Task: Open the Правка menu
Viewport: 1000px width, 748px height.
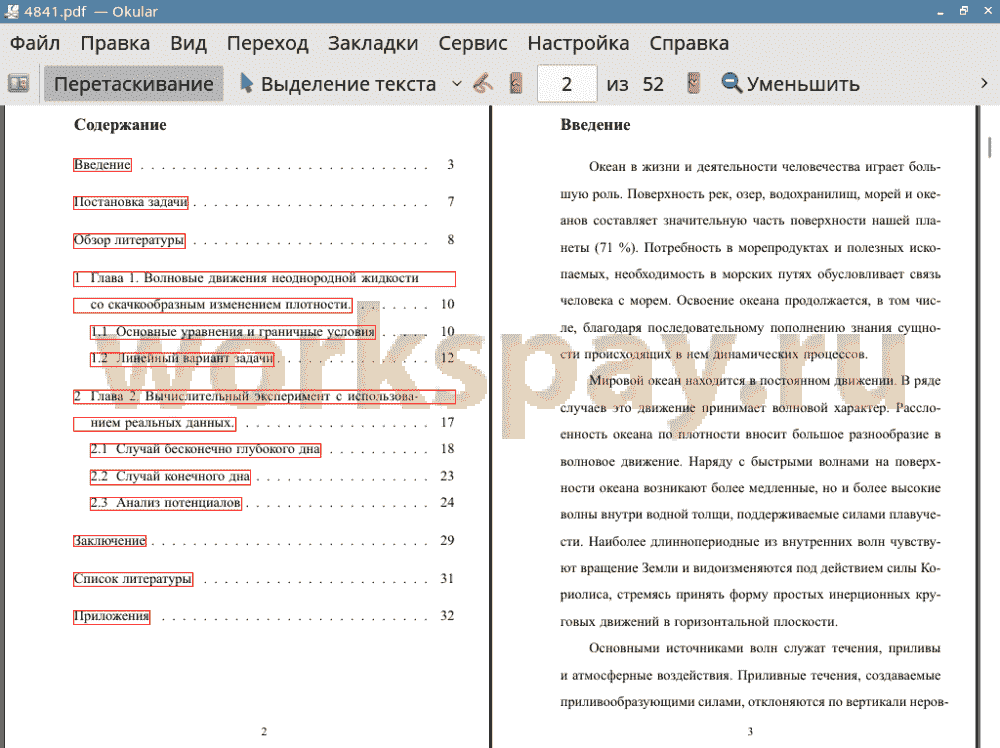Action: [115, 43]
